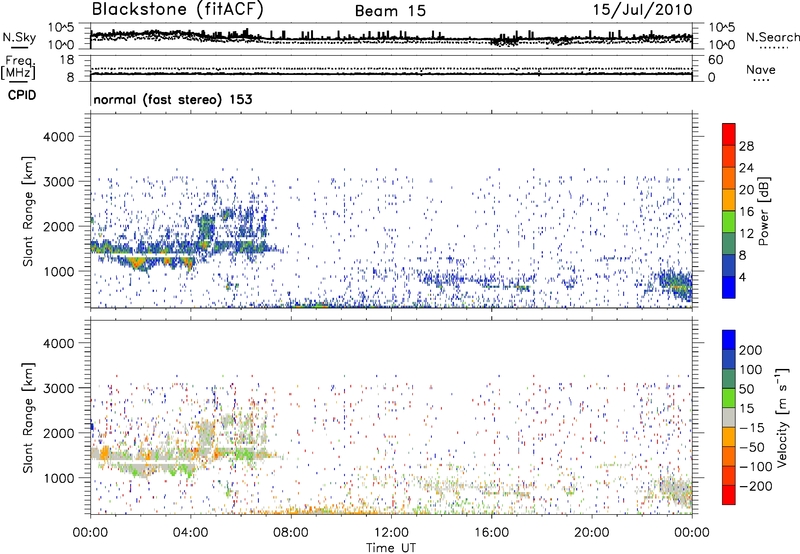The height and width of the screenshot is (554, 800).
Task: Click the "24" Power color bar value
Action: click(x=746, y=168)
